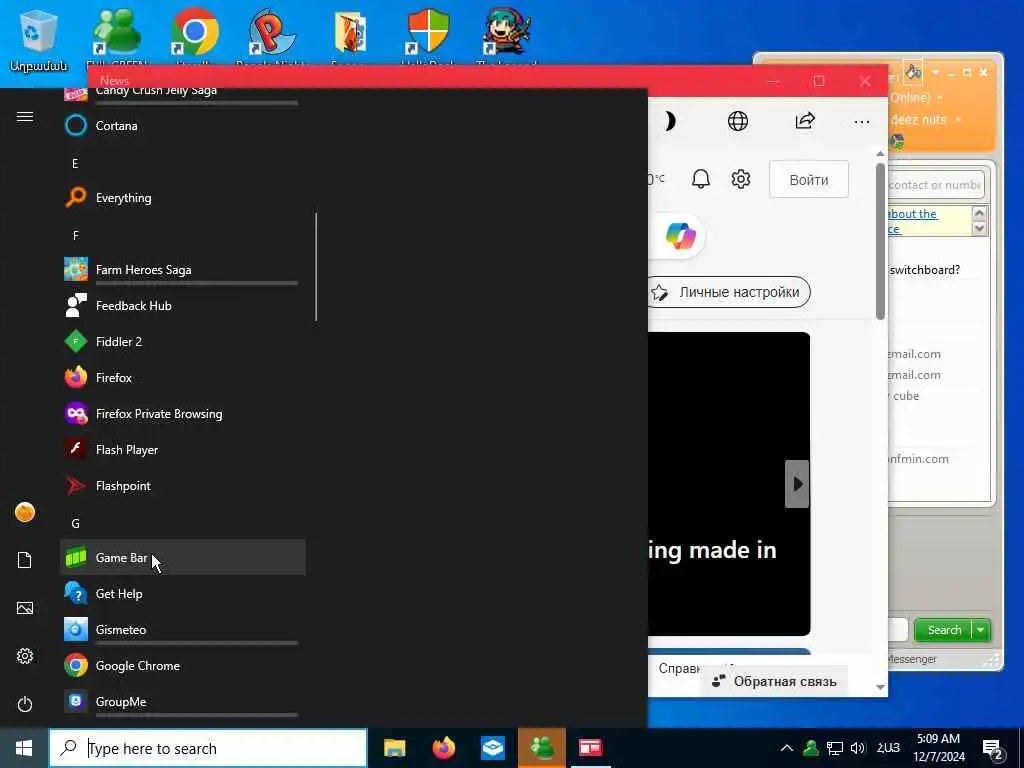Click the Windows Start button
Viewport: 1024px width, 768px height.
[x=24, y=748]
